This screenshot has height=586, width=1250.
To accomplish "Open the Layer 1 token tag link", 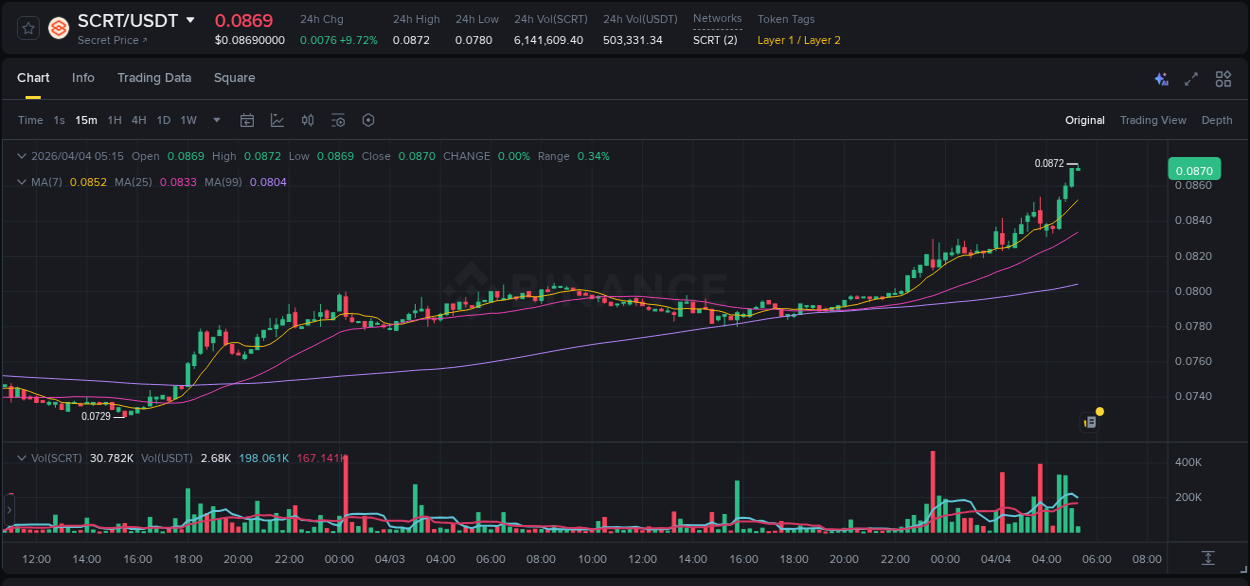I will (775, 40).
